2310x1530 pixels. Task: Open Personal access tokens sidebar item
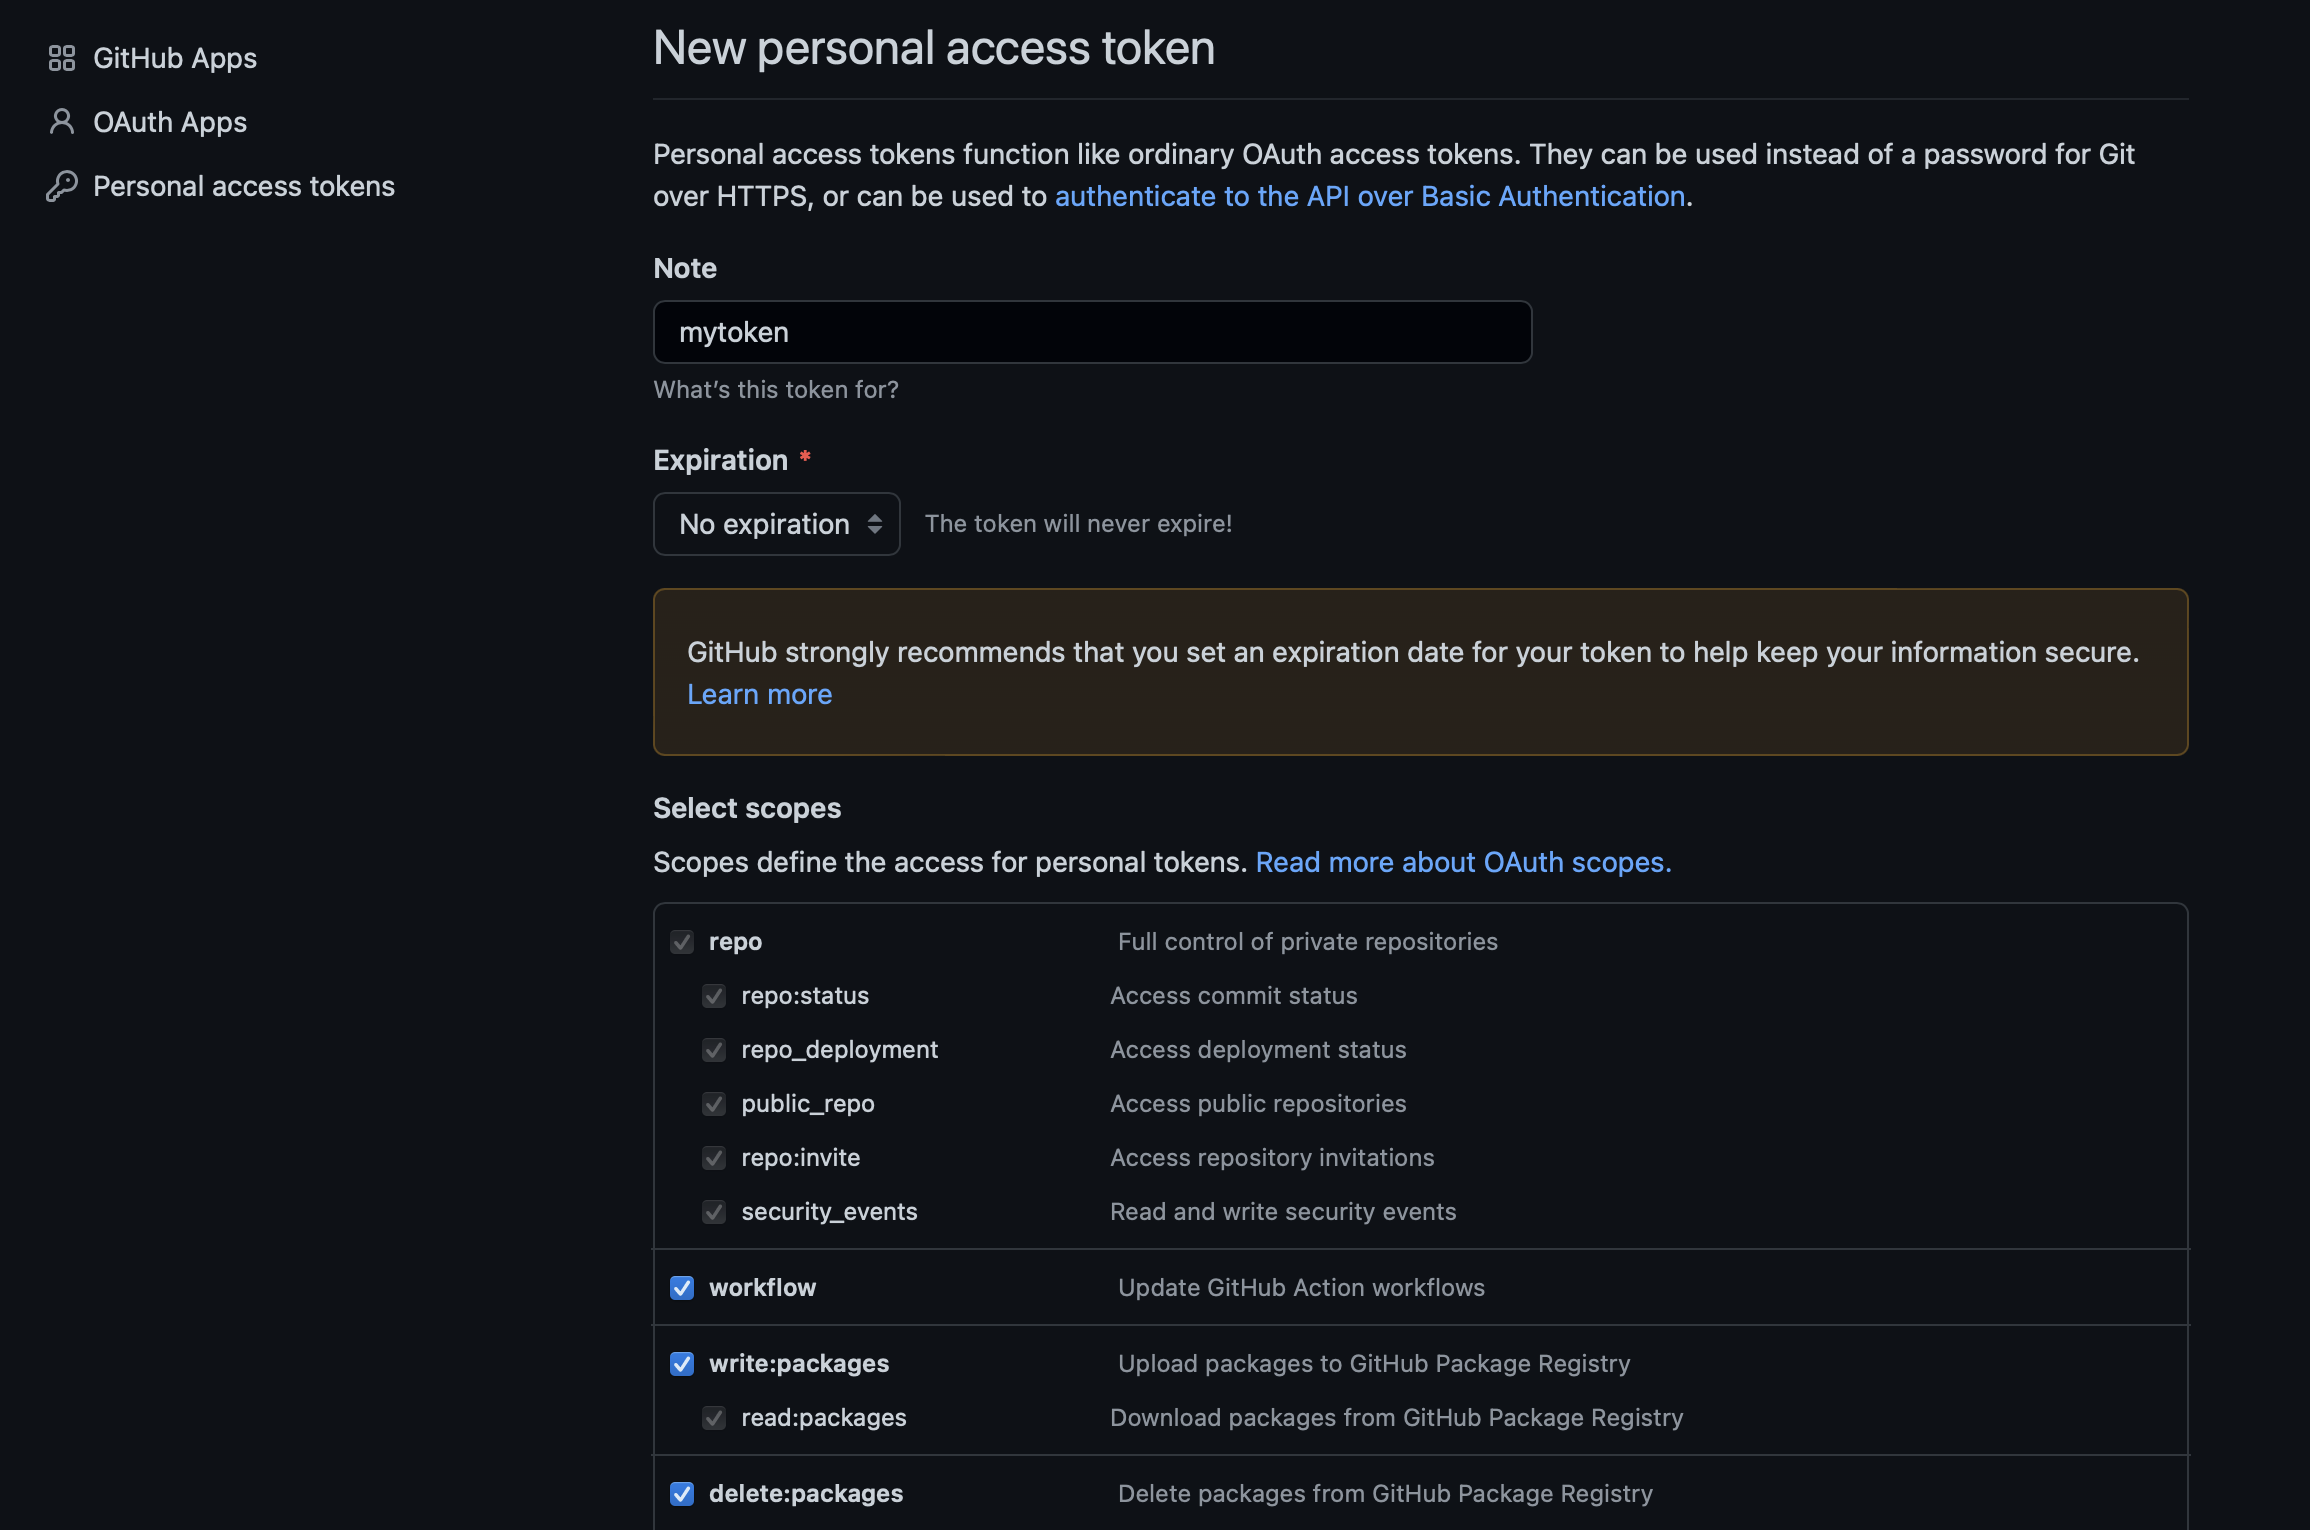click(x=243, y=186)
